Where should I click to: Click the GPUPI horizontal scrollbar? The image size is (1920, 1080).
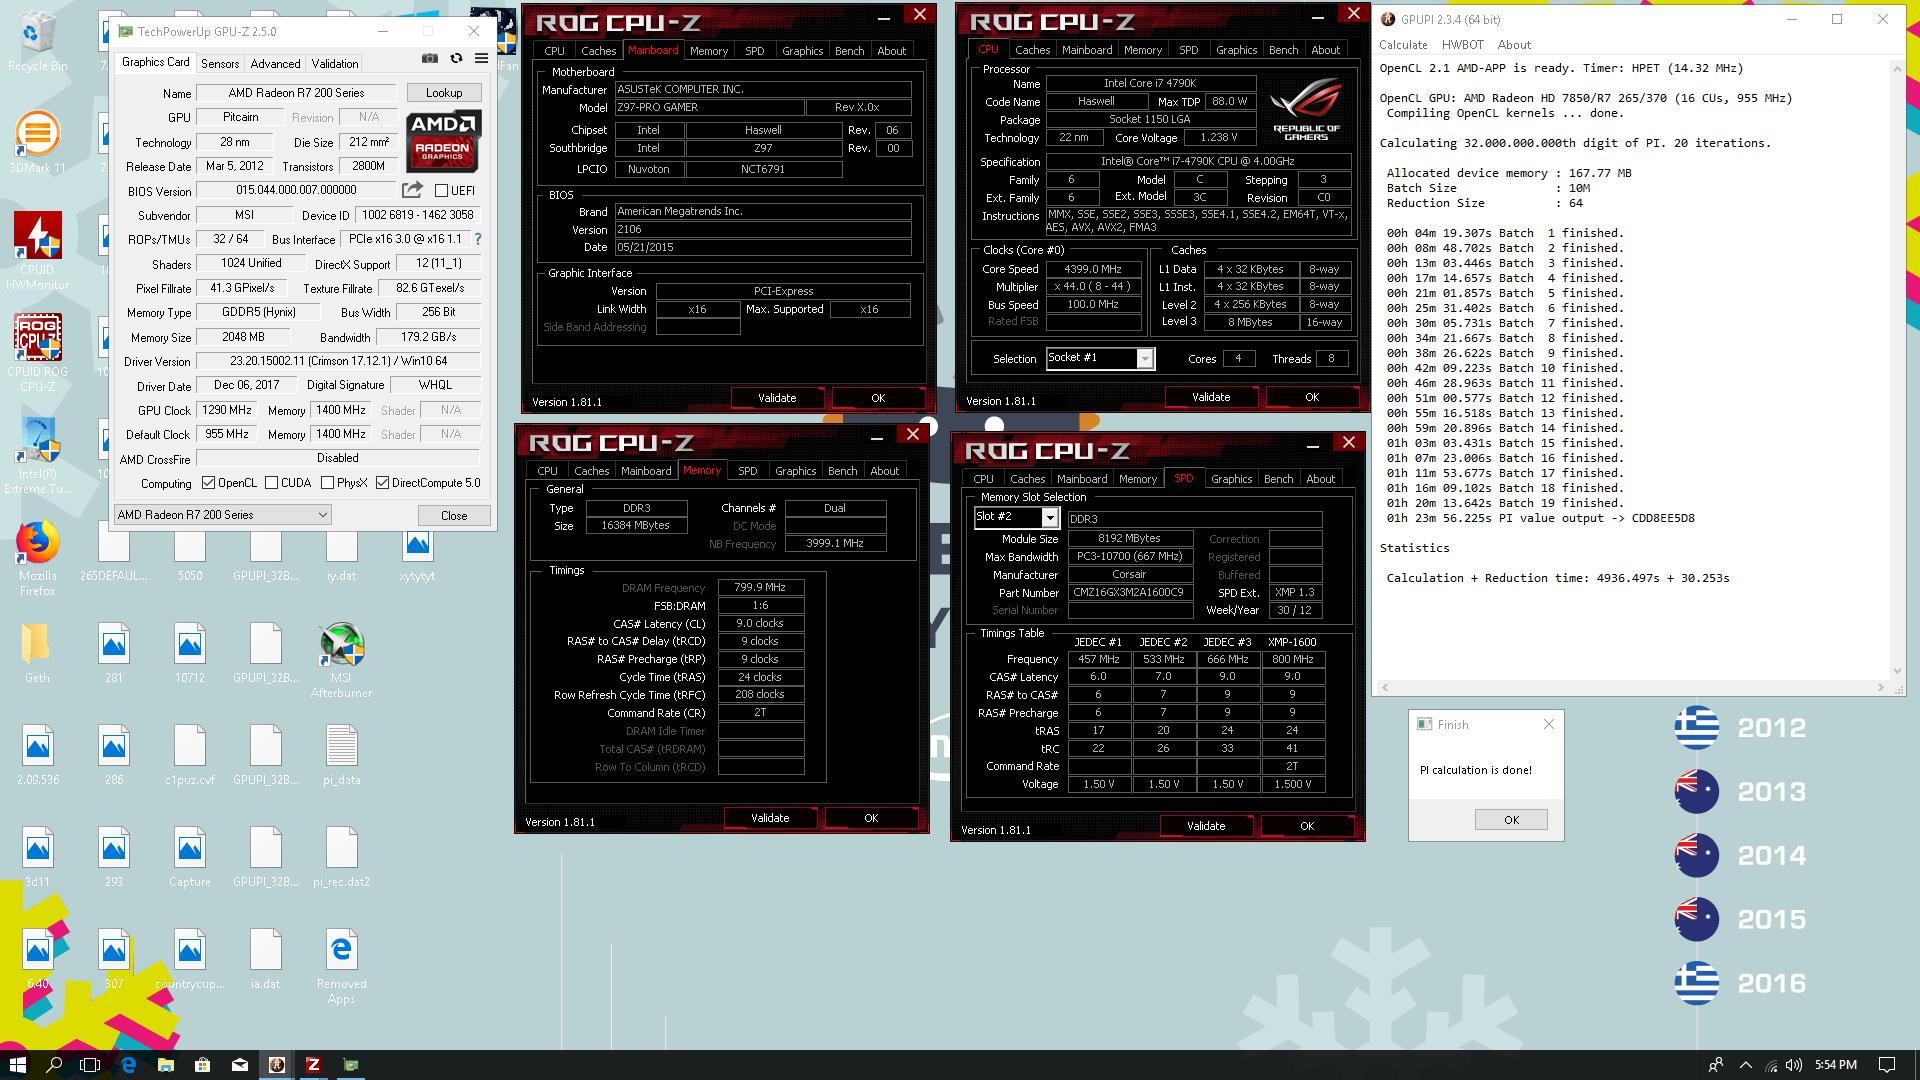[x=1633, y=687]
